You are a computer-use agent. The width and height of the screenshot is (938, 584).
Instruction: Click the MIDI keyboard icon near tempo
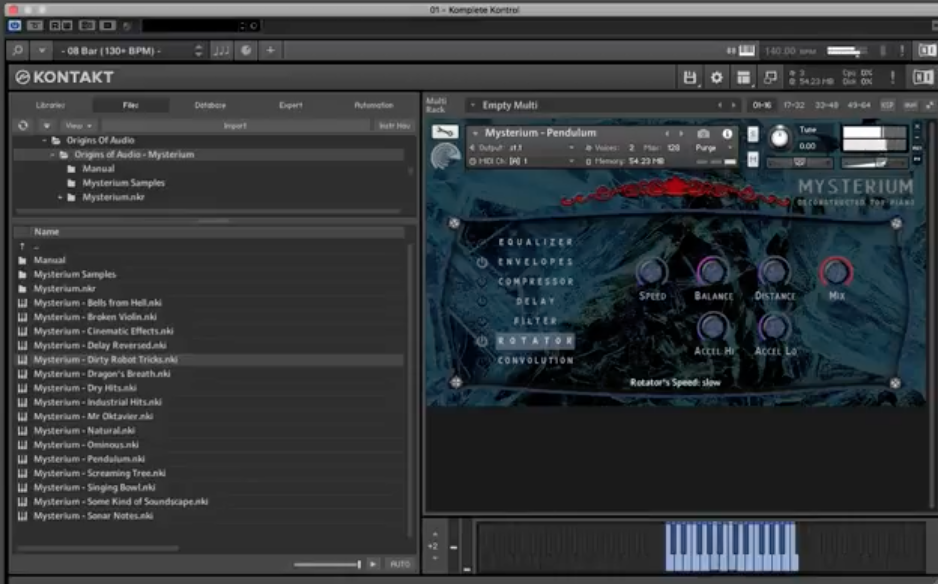click(747, 51)
